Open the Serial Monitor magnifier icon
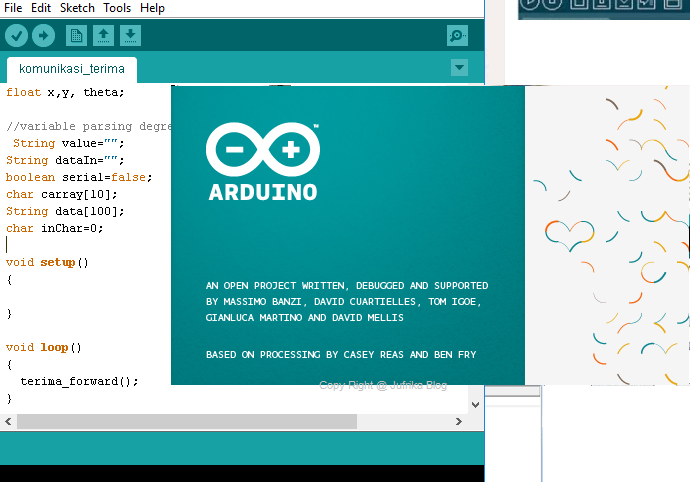 pos(457,36)
